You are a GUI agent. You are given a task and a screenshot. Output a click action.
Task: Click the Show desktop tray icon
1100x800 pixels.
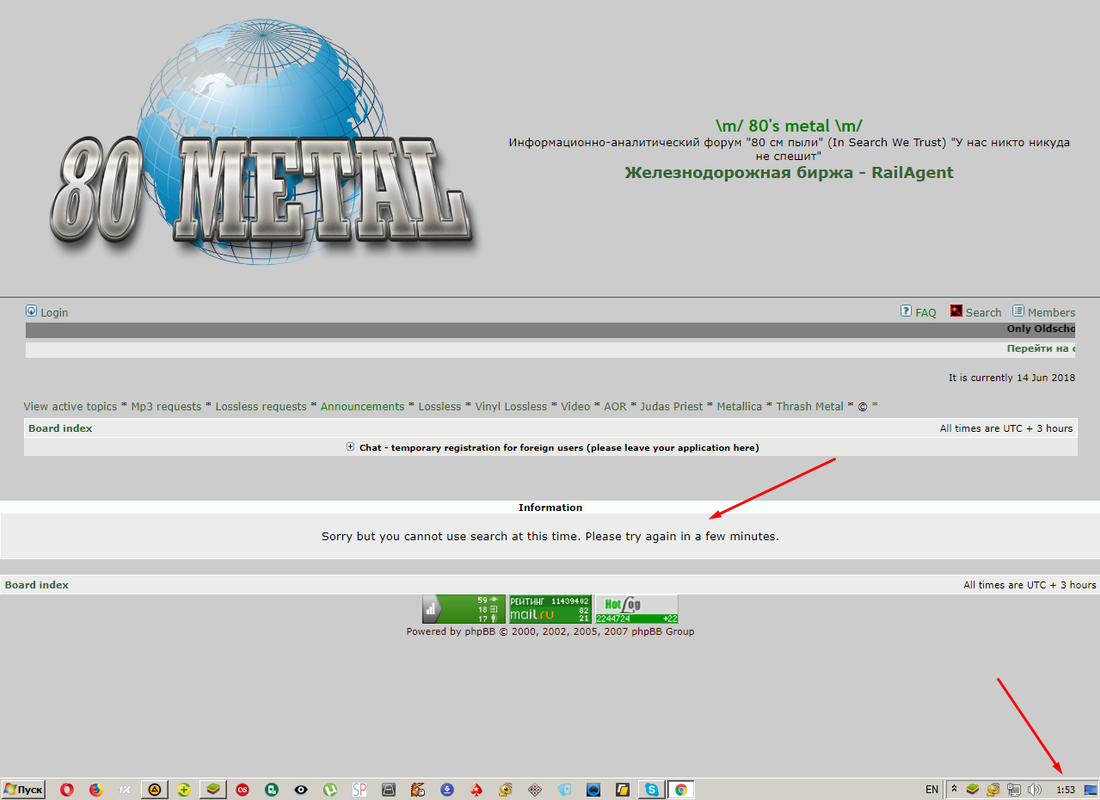click(1091, 789)
